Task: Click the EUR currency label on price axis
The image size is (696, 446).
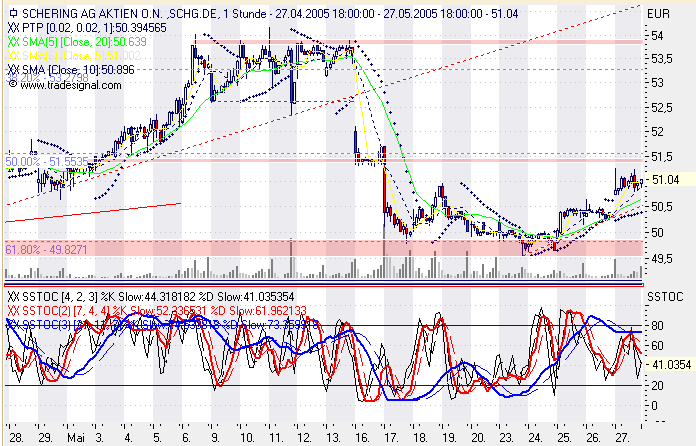Action: (x=658, y=14)
